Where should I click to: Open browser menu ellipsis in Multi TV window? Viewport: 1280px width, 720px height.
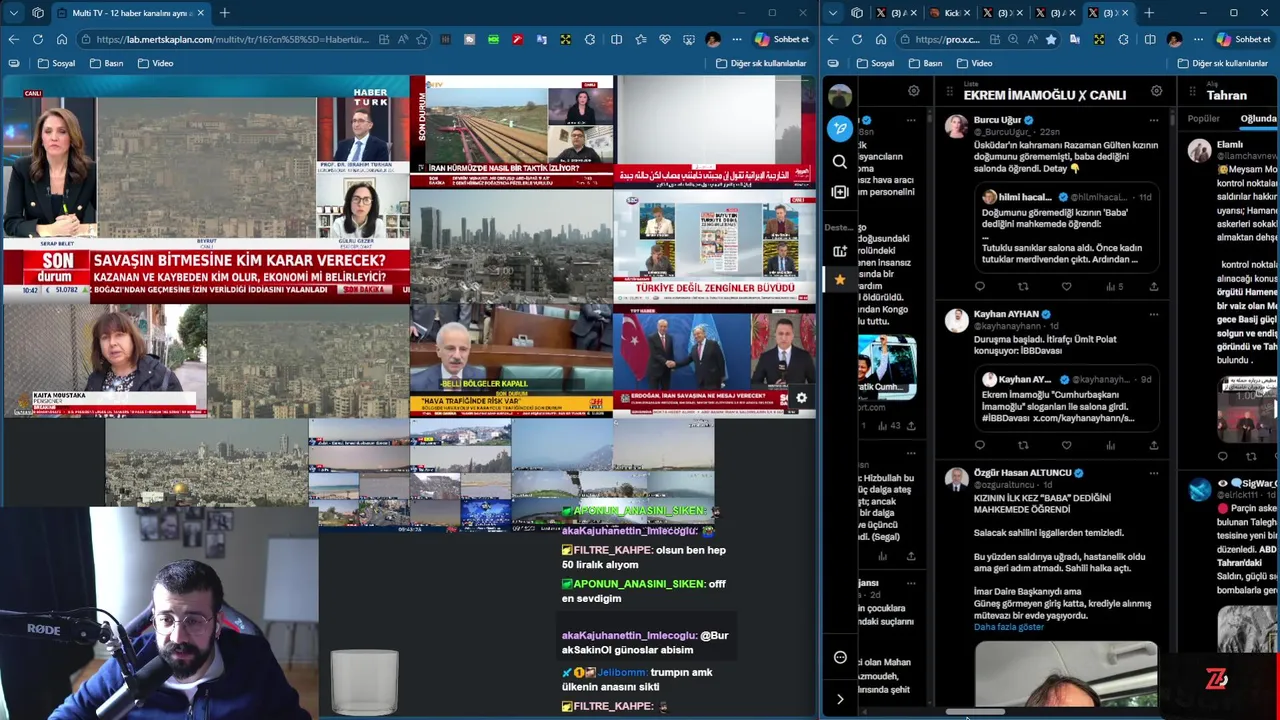coord(737,39)
